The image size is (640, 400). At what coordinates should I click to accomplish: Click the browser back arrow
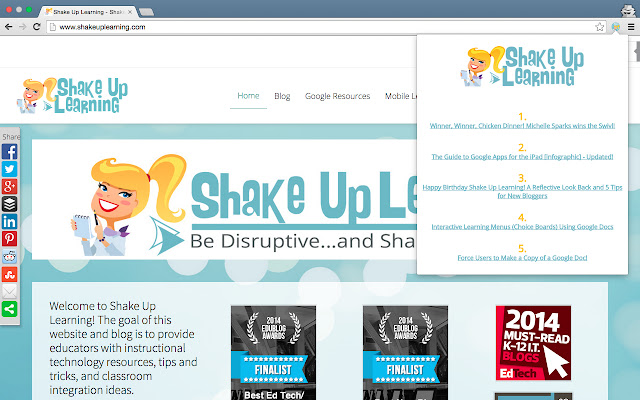pos(9,27)
